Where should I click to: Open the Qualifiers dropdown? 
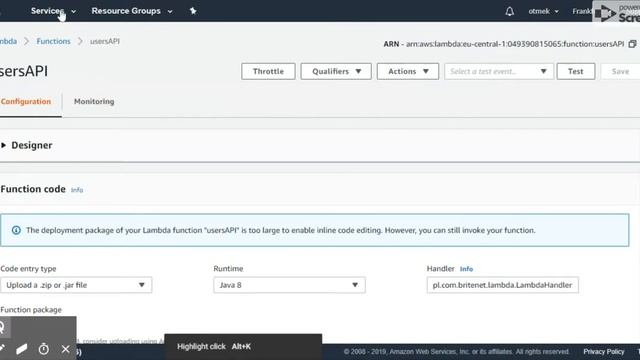pyautogui.click(x=336, y=71)
